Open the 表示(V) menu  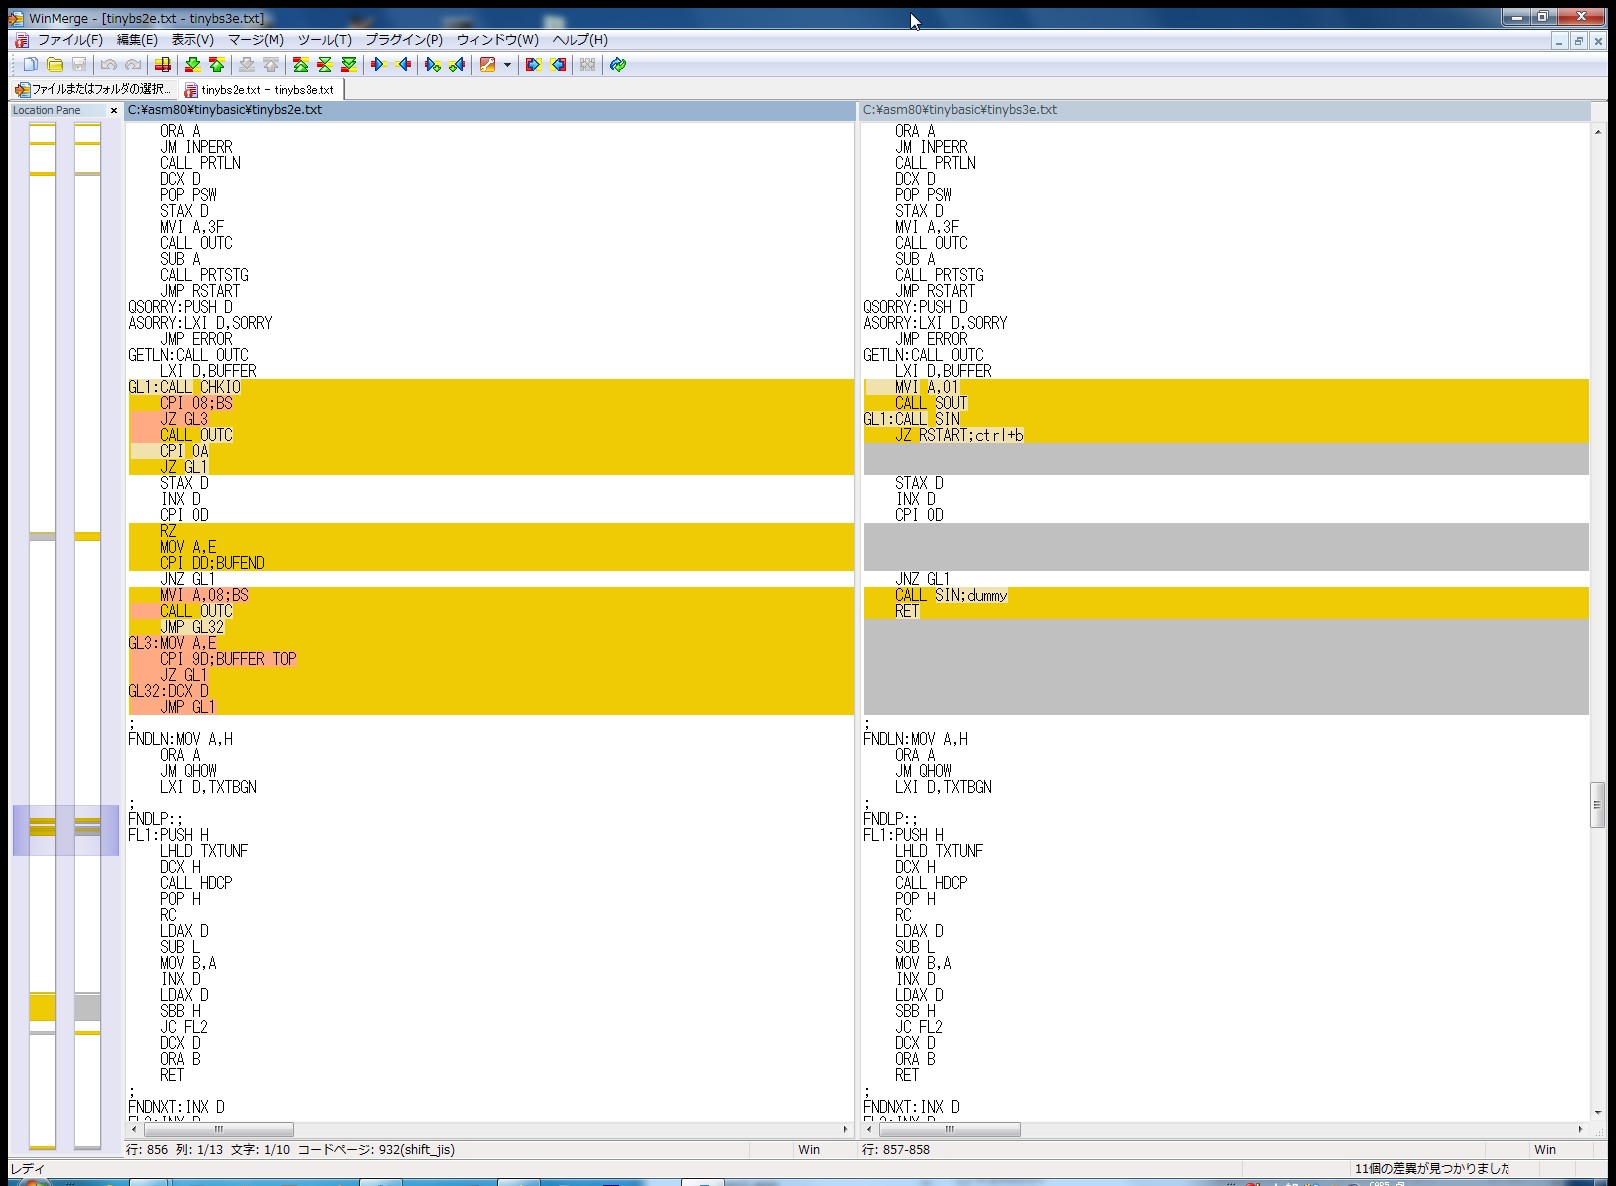point(192,40)
